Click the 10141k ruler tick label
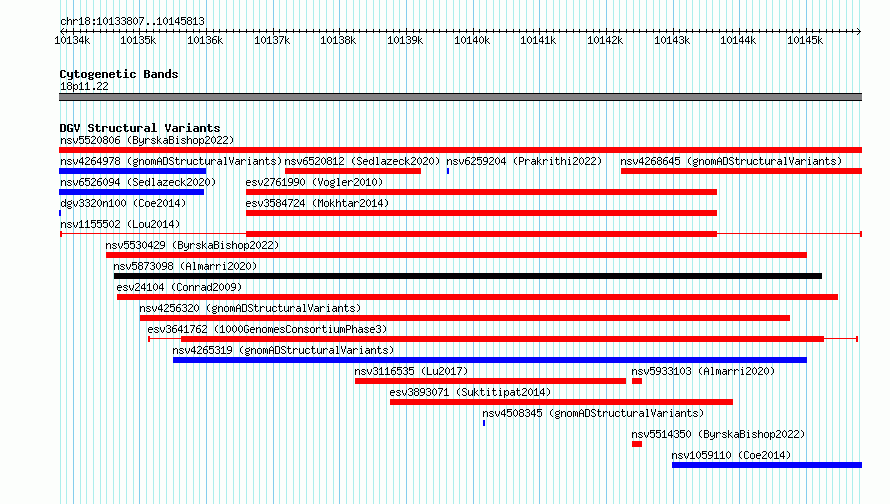The width and height of the screenshot is (890, 504). click(x=538, y=40)
